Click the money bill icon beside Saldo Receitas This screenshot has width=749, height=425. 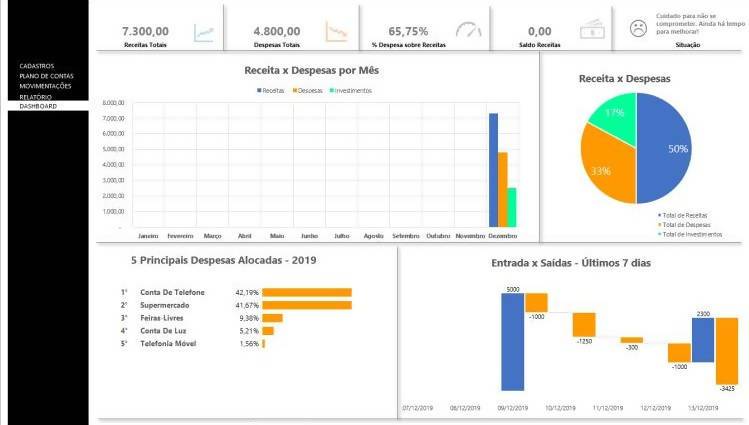tap(592, 30)
